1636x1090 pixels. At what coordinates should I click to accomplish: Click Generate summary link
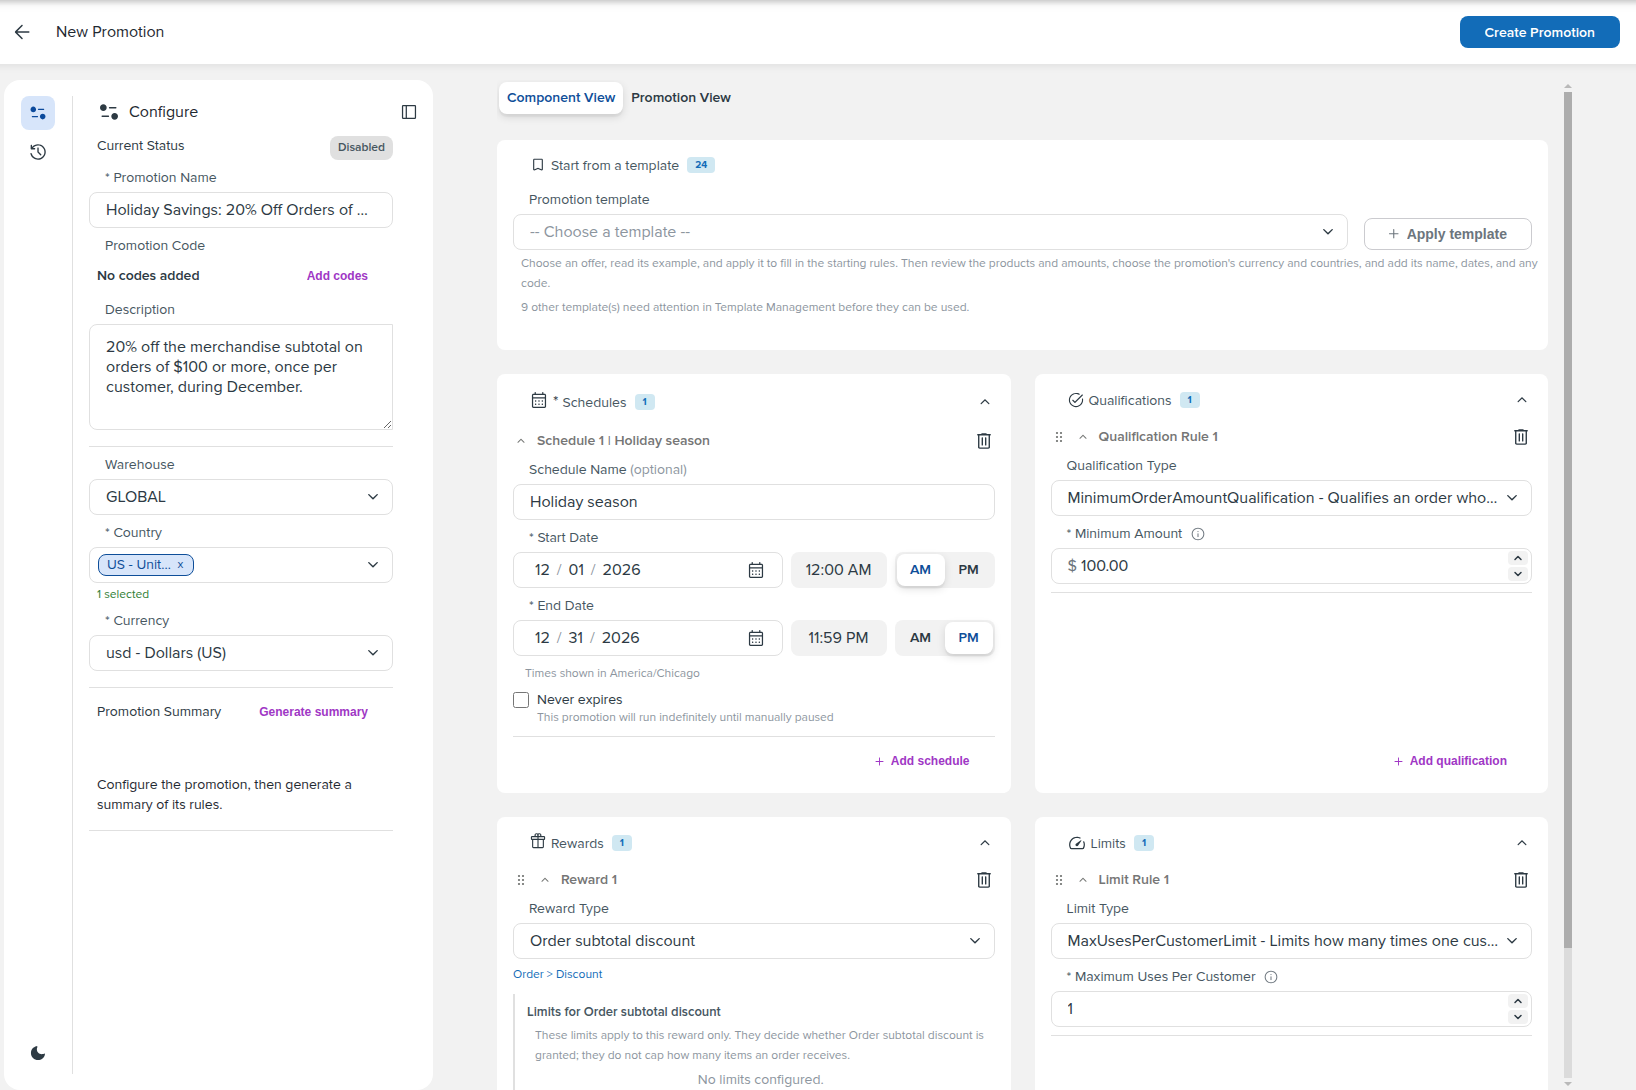pos(313,712)
